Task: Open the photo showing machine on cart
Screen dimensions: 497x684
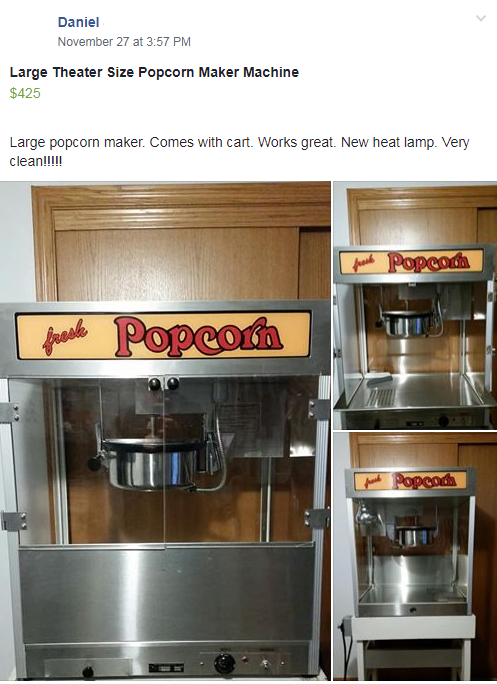Action: click(415, 556)
